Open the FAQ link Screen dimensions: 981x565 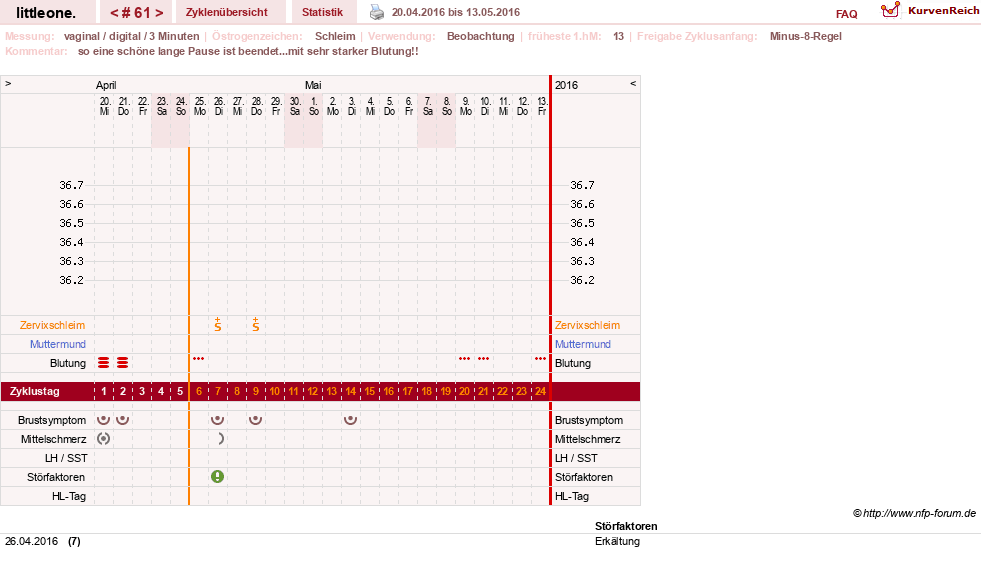846,14
